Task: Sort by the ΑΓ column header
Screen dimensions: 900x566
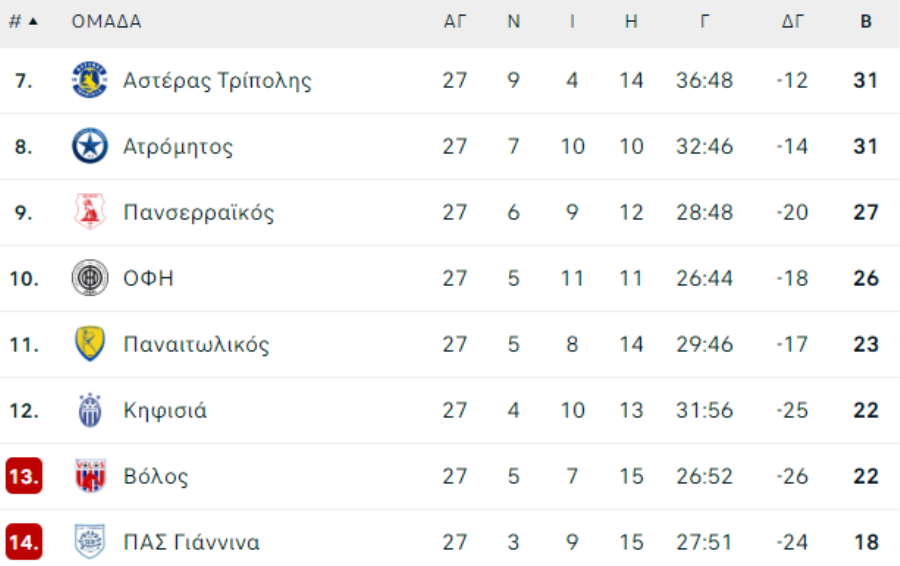Action: pyautogui.click(x=454, y=22)
